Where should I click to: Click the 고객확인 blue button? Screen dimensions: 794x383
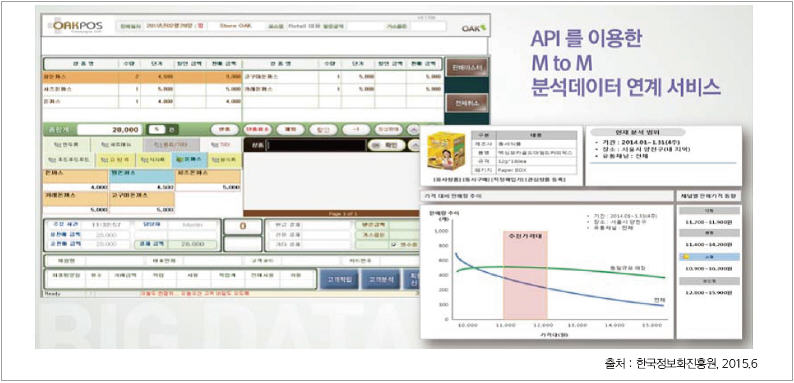(338, 279)
